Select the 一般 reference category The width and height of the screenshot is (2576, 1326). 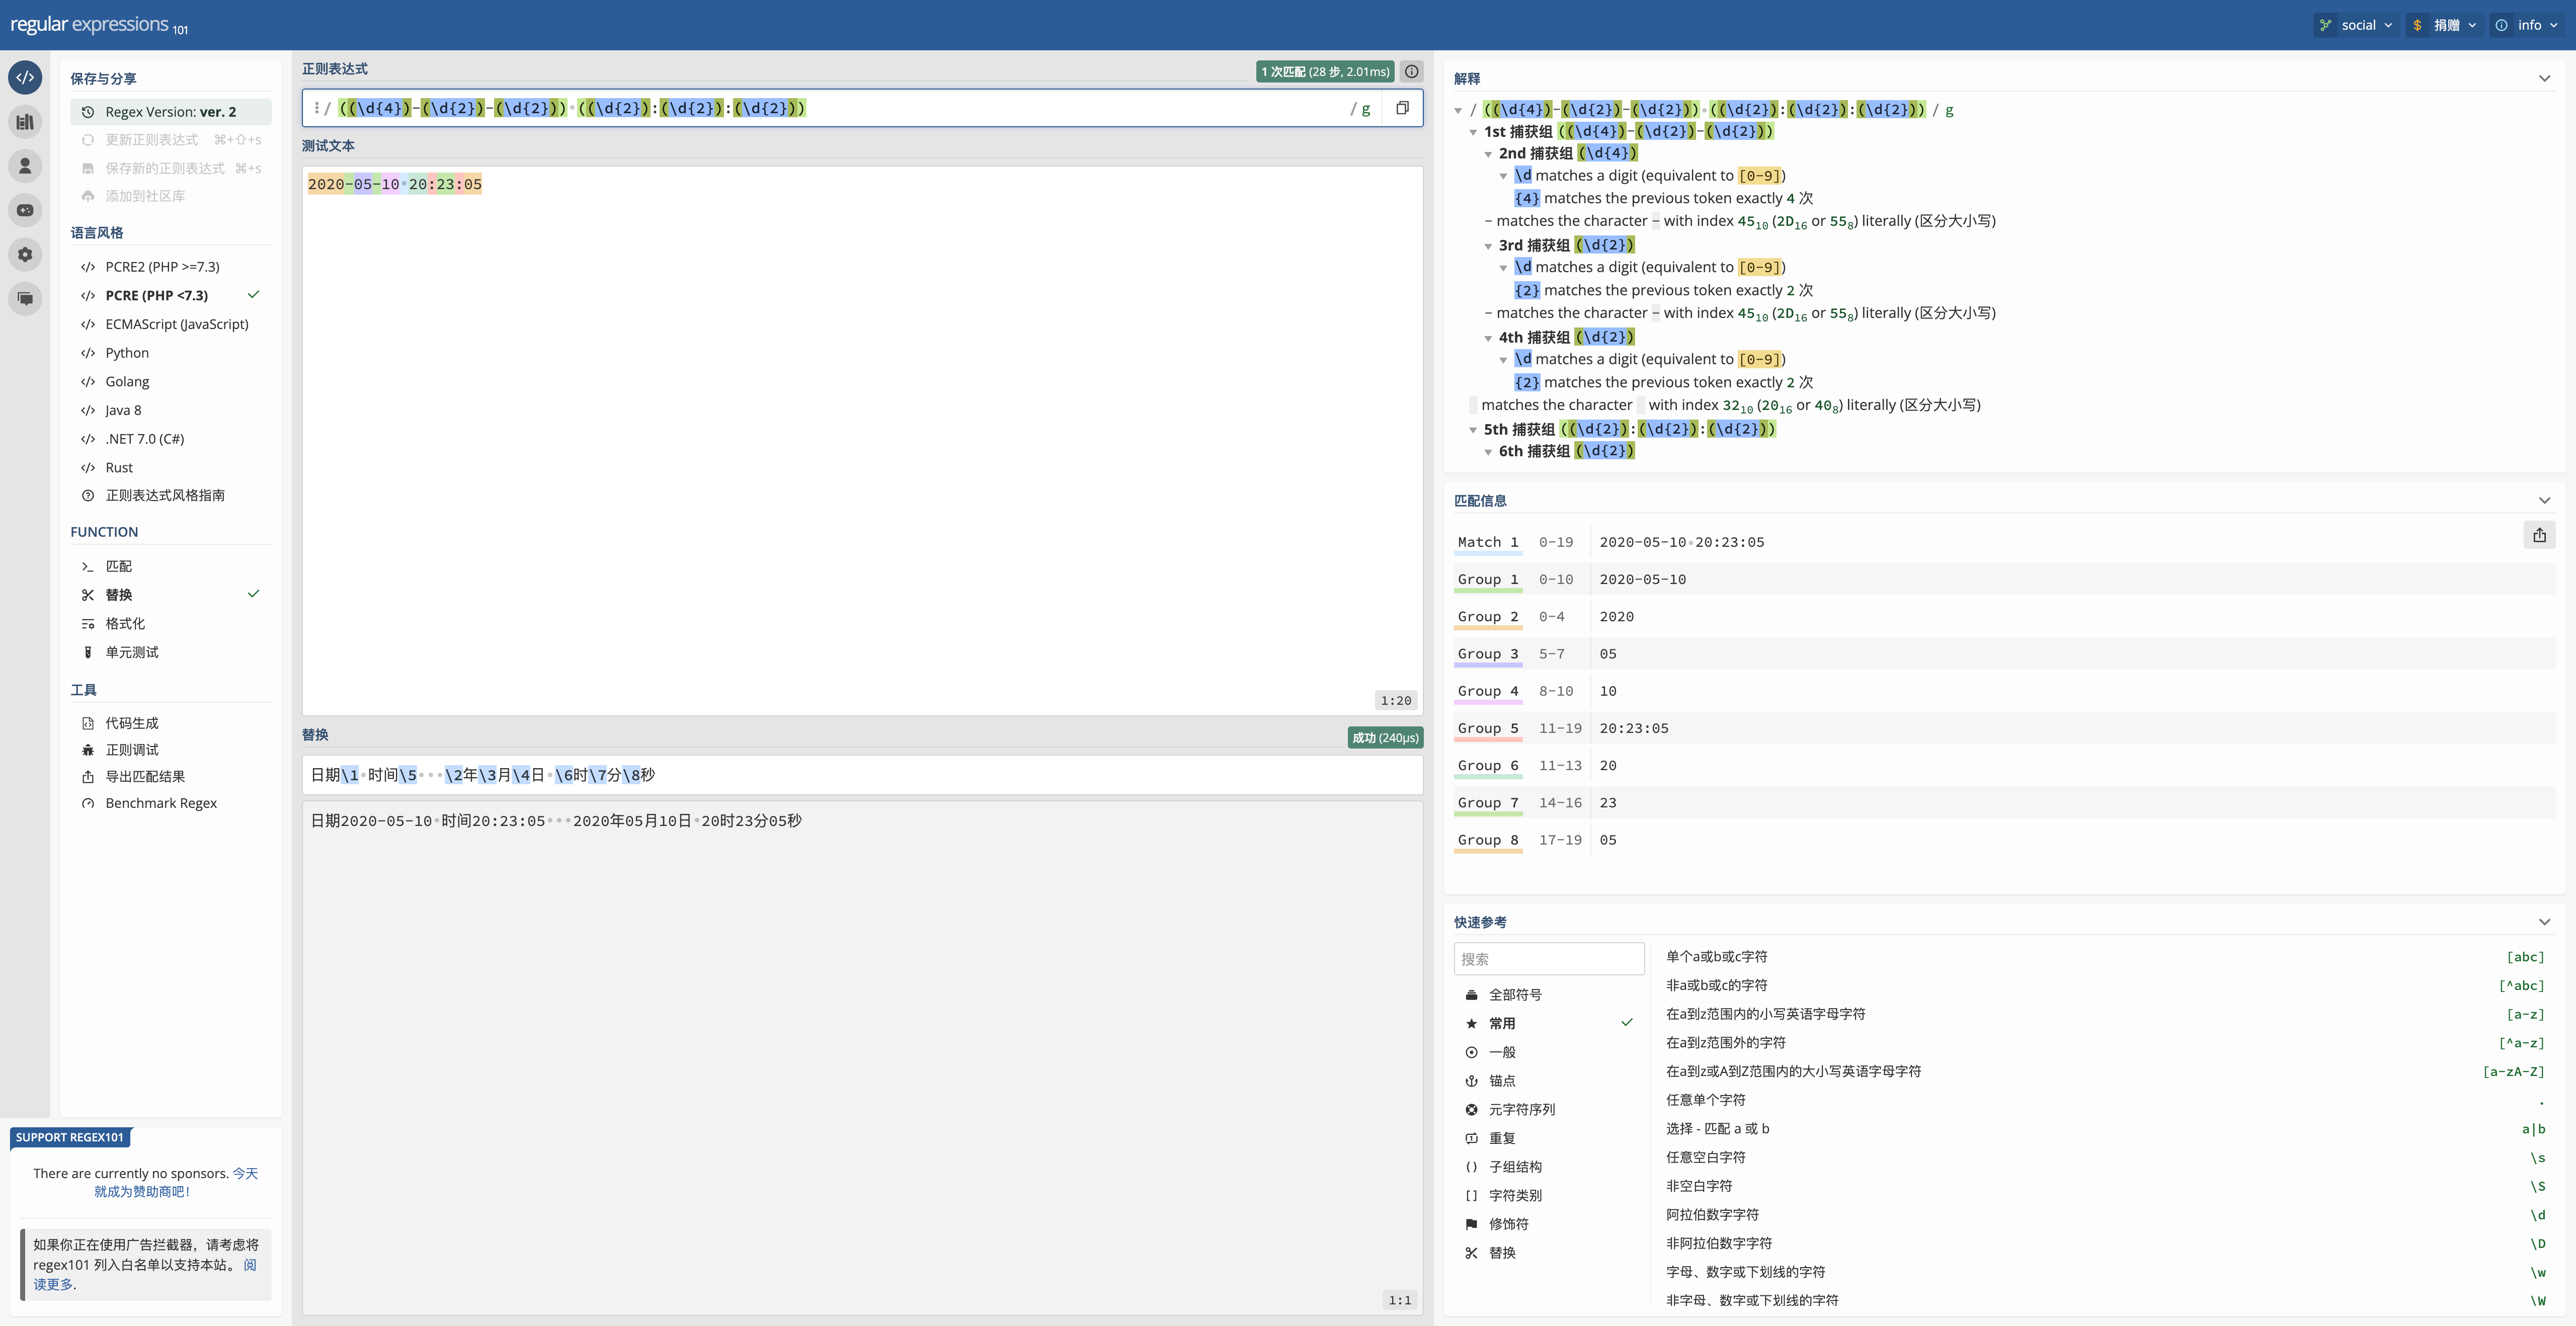point(1548,1052)
